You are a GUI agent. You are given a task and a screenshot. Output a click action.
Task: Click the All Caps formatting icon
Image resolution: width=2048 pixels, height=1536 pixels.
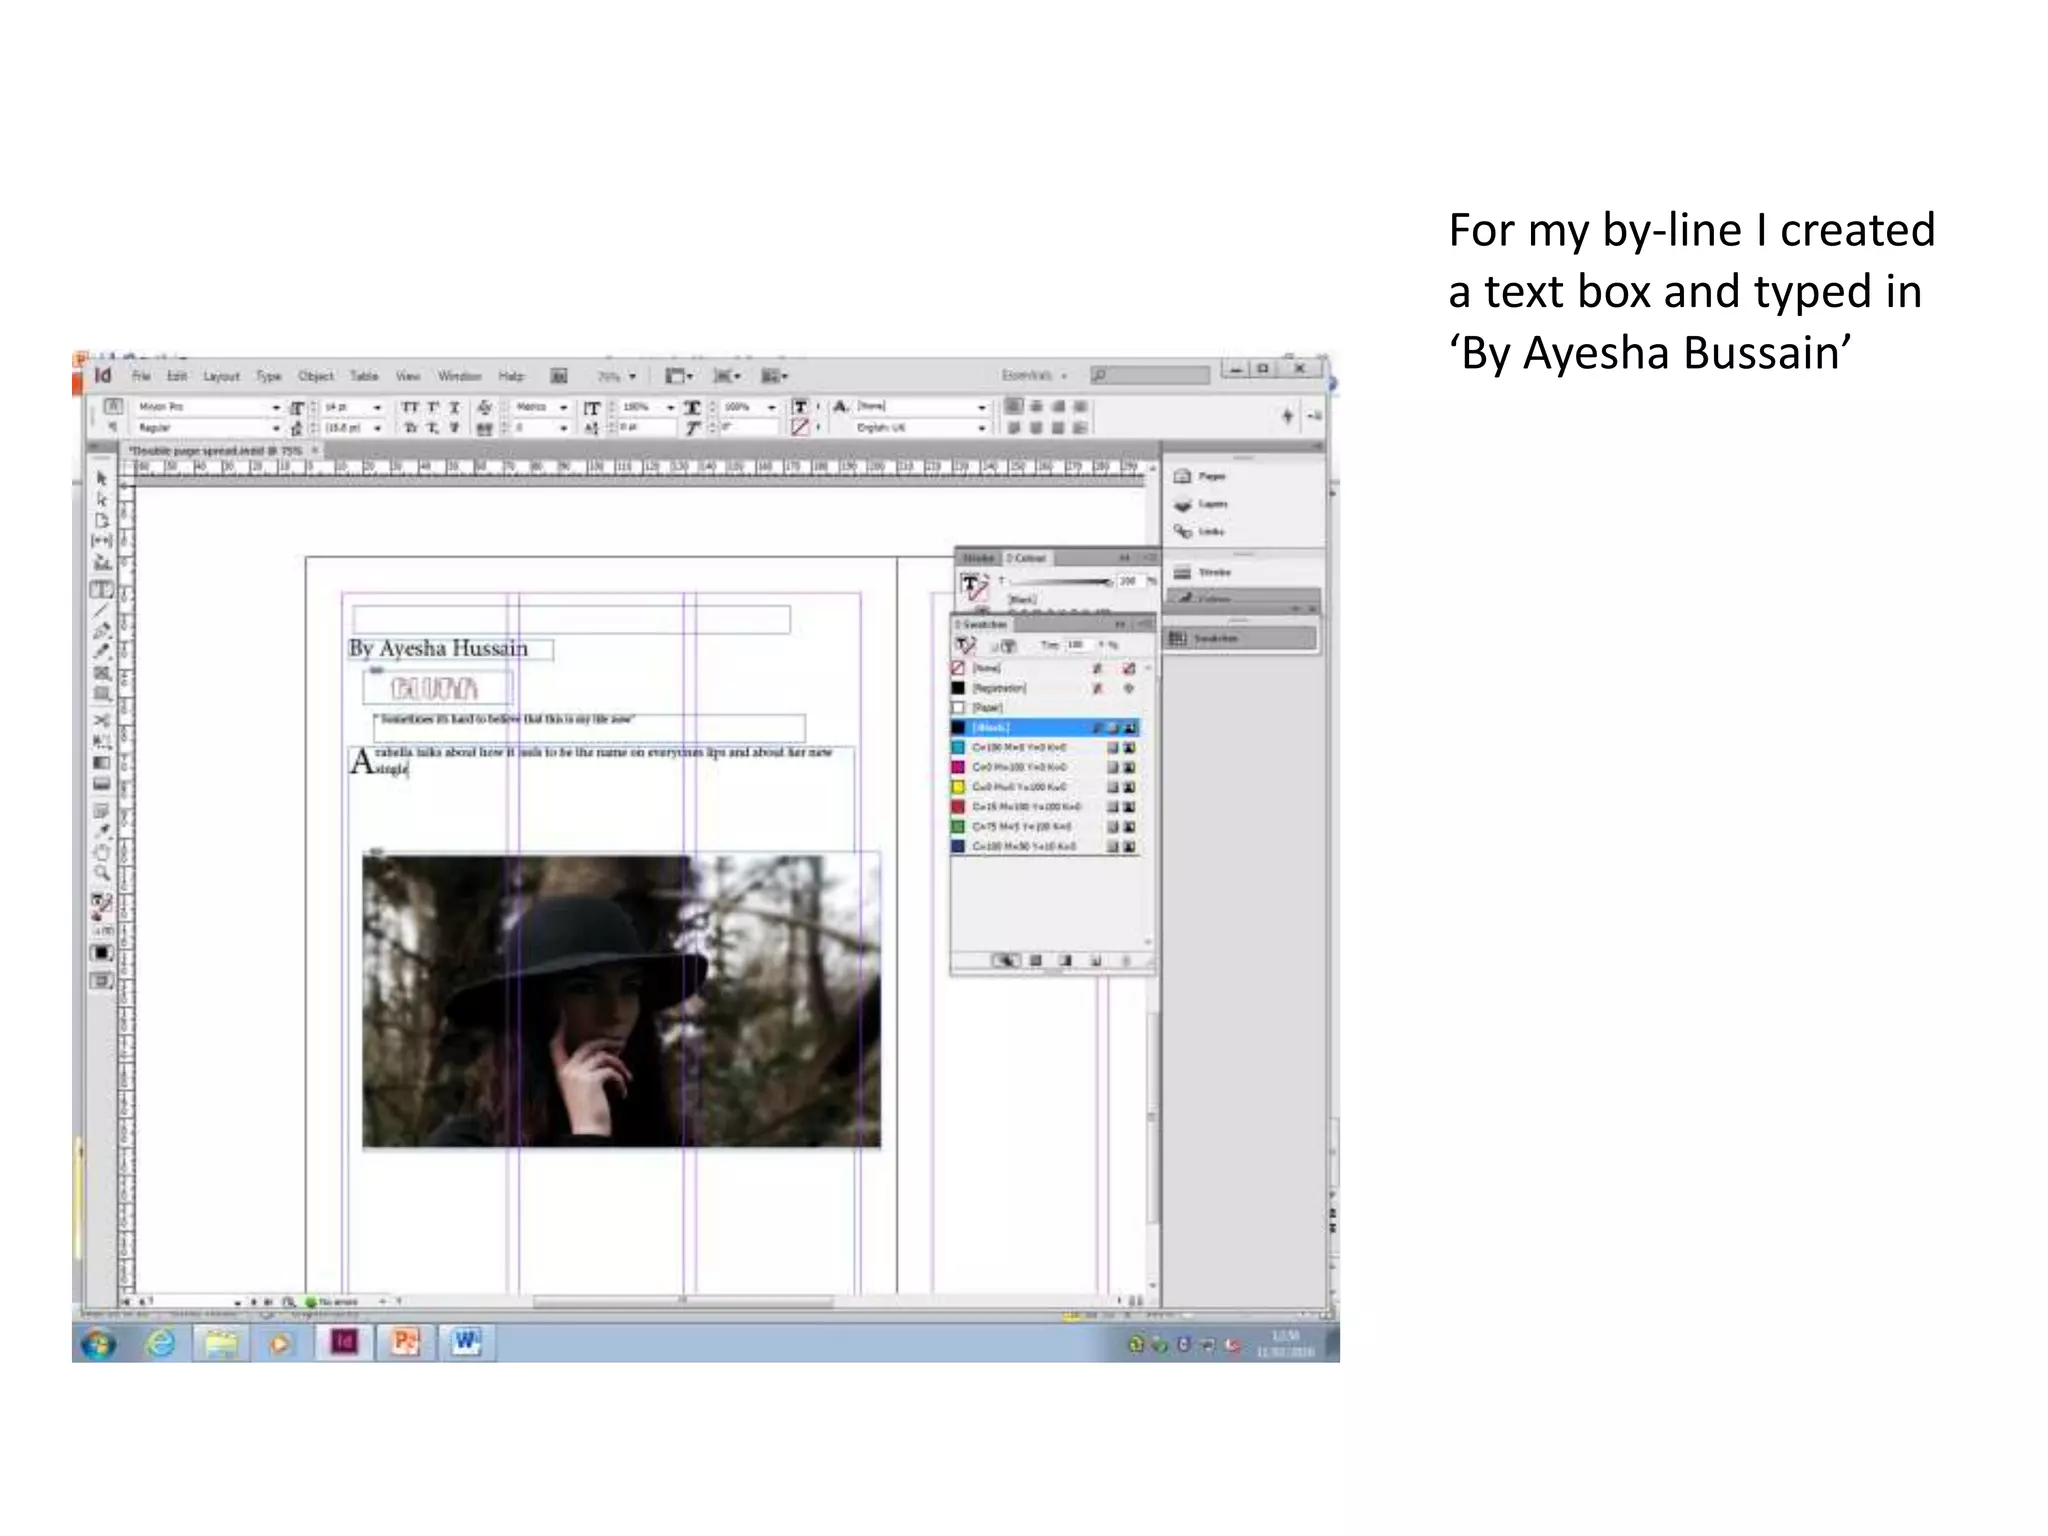410,407
